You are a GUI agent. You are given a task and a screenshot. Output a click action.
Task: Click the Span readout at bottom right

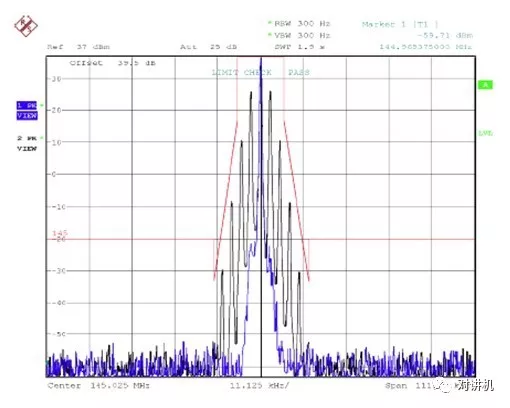pos(410,386)
